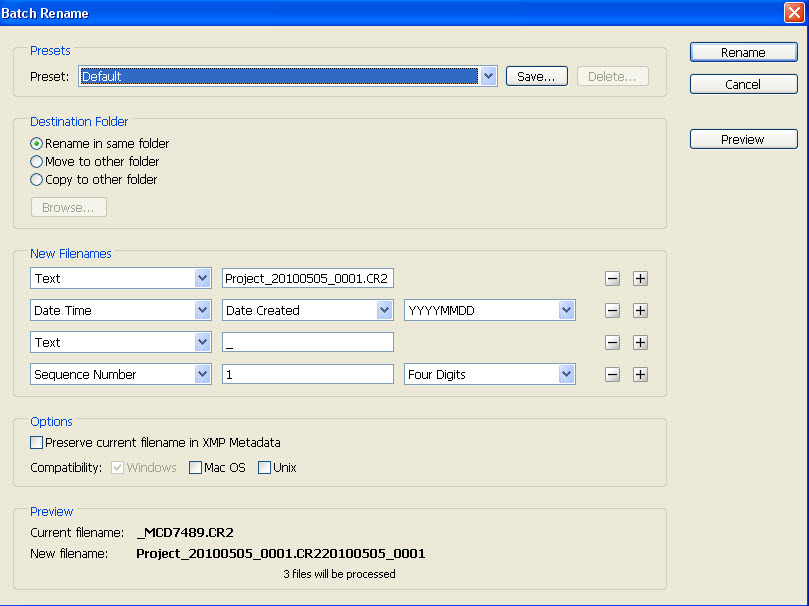809x606 pixels.
Task: Click the plus icon on the first filename row
Action: [x=640, y=278]
